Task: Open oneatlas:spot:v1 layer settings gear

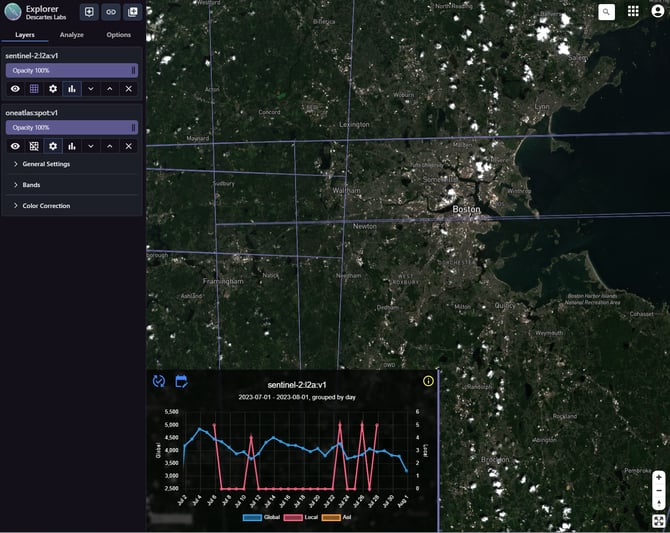Action: tap(53, 146)
